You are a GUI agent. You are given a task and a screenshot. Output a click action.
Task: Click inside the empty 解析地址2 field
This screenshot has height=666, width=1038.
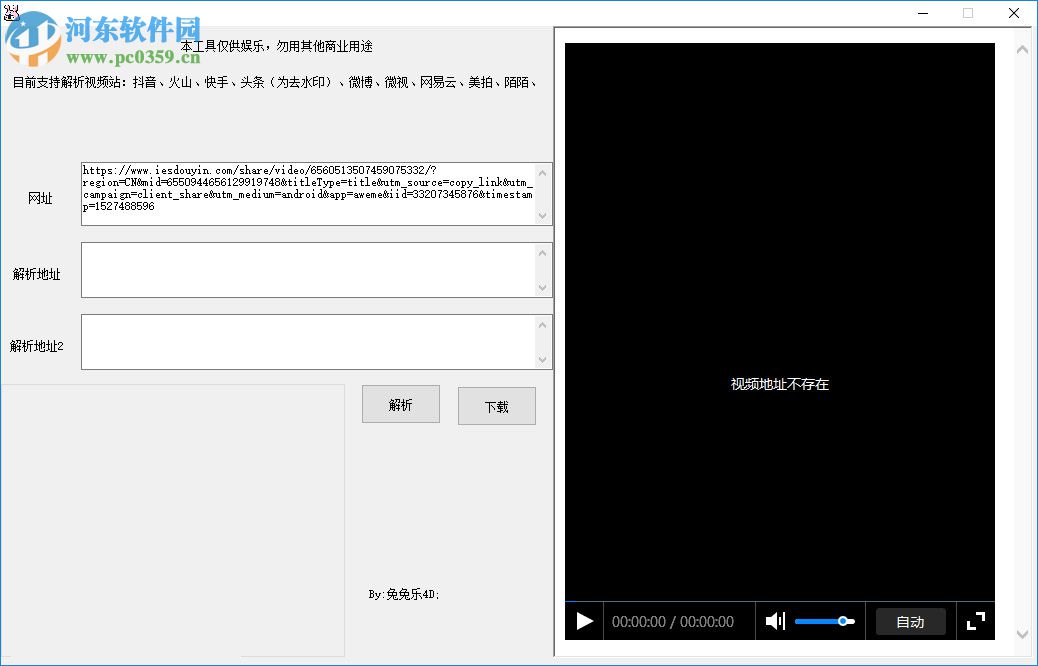(x=300, y=341)
